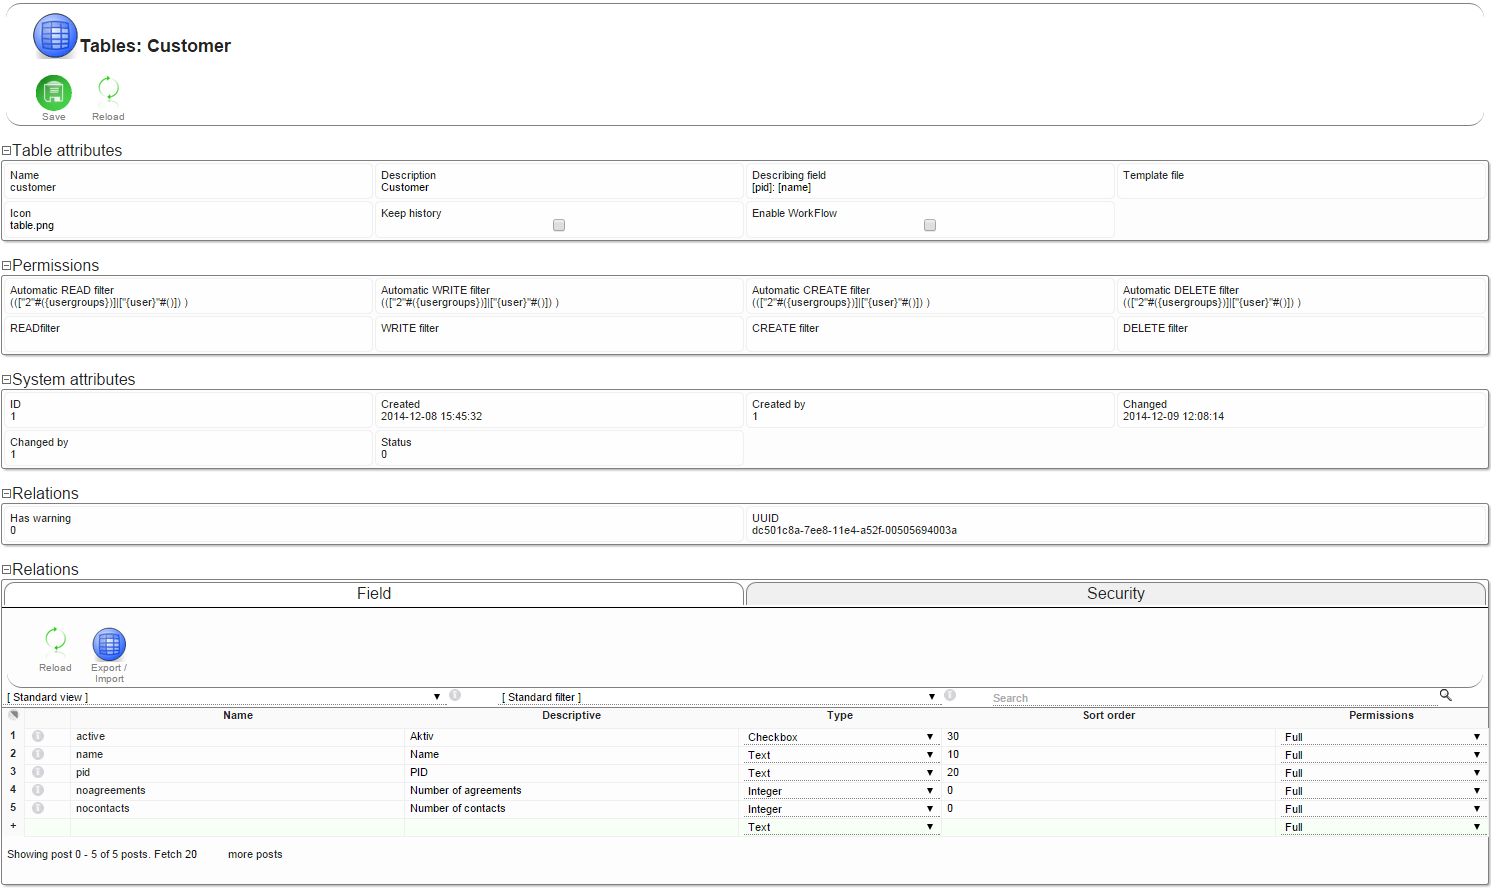Click the Save icon in the header
1491x888 pixels.
[54, 93]
